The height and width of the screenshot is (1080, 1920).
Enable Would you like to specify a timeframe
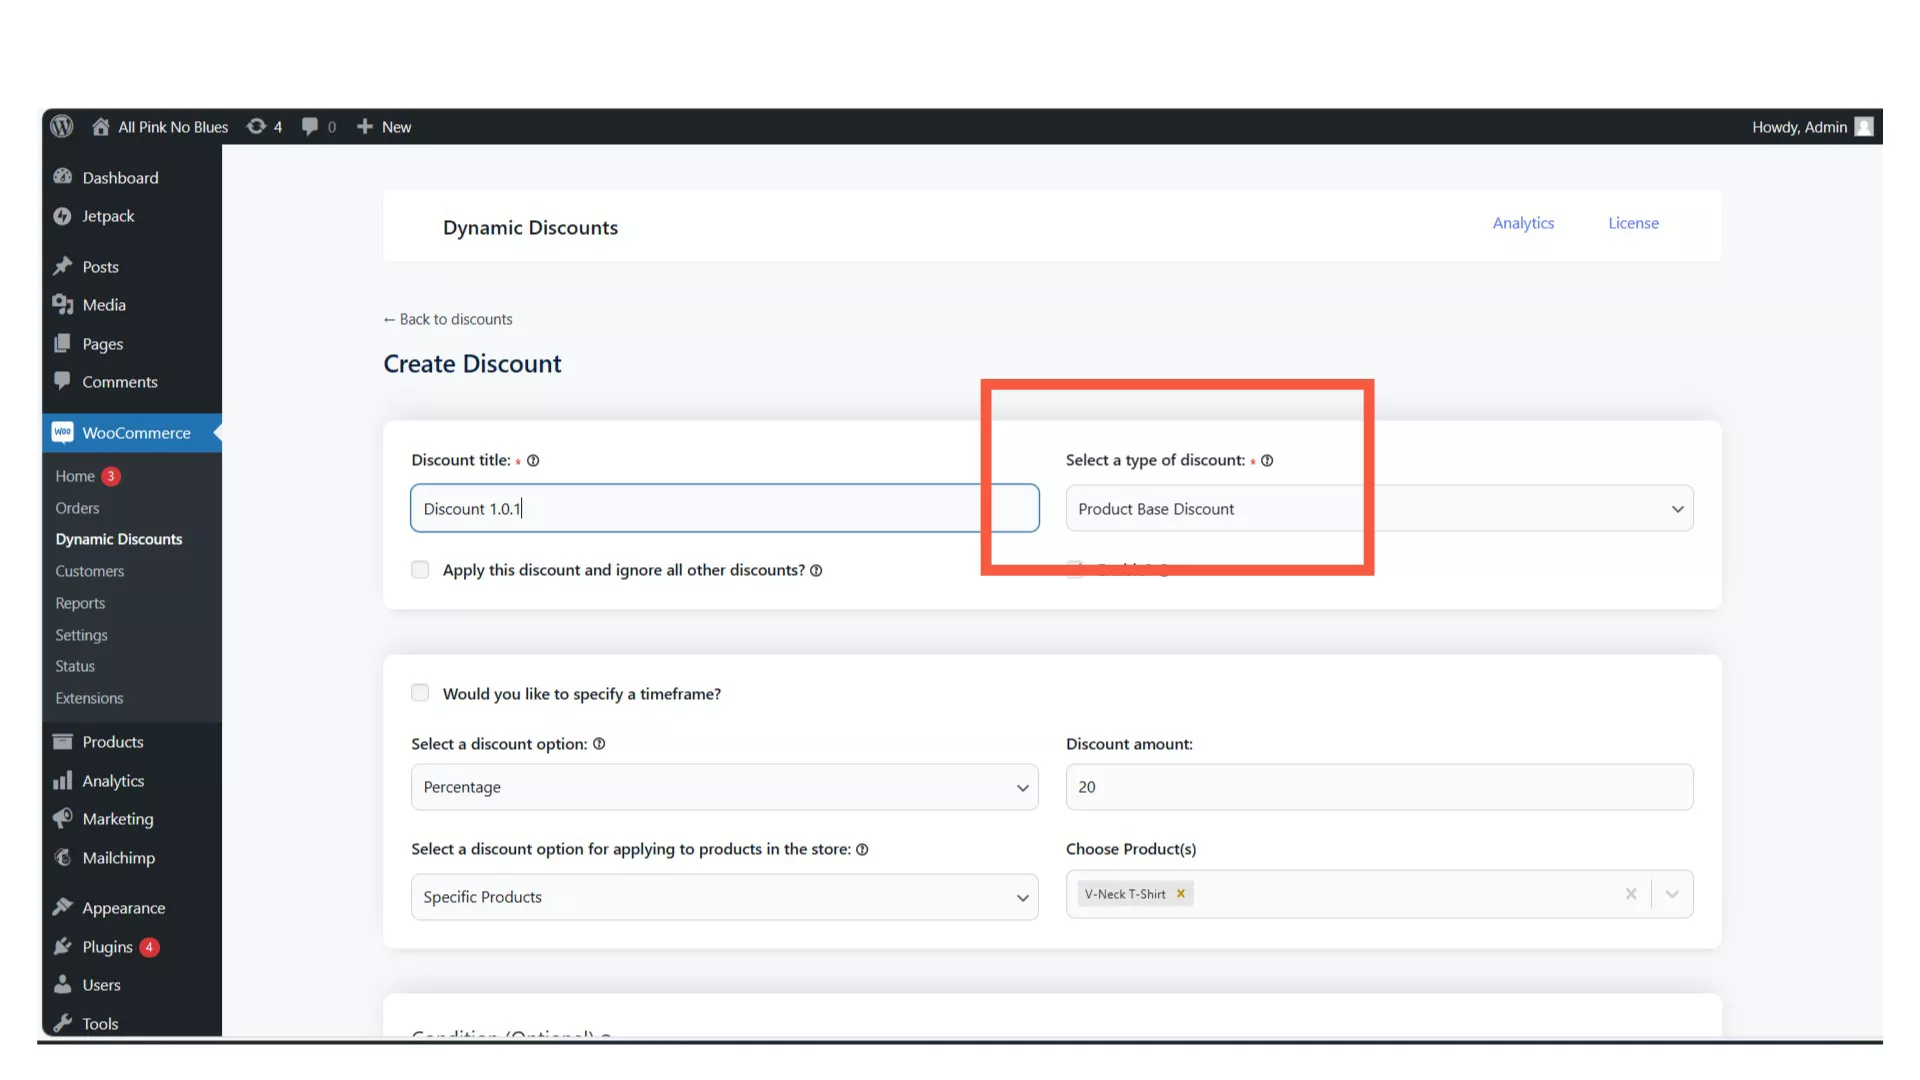coord(419,692)
